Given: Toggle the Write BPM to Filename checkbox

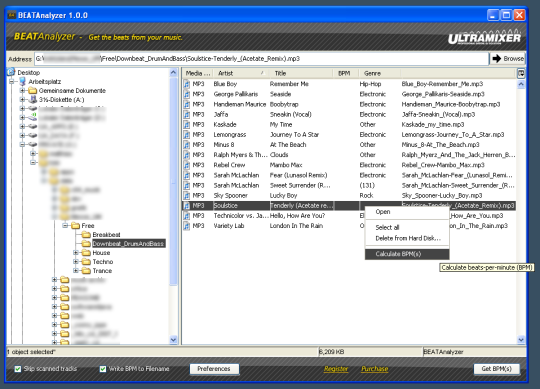Looking at the screenshot, I should click(103, 369).
